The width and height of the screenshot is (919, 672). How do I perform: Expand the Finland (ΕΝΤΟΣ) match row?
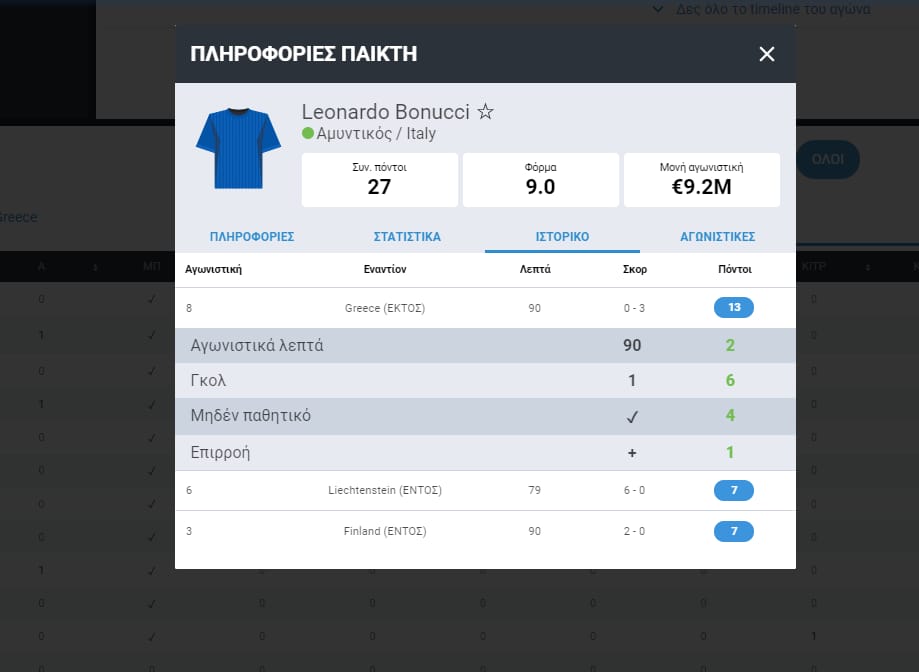[485, 531]
